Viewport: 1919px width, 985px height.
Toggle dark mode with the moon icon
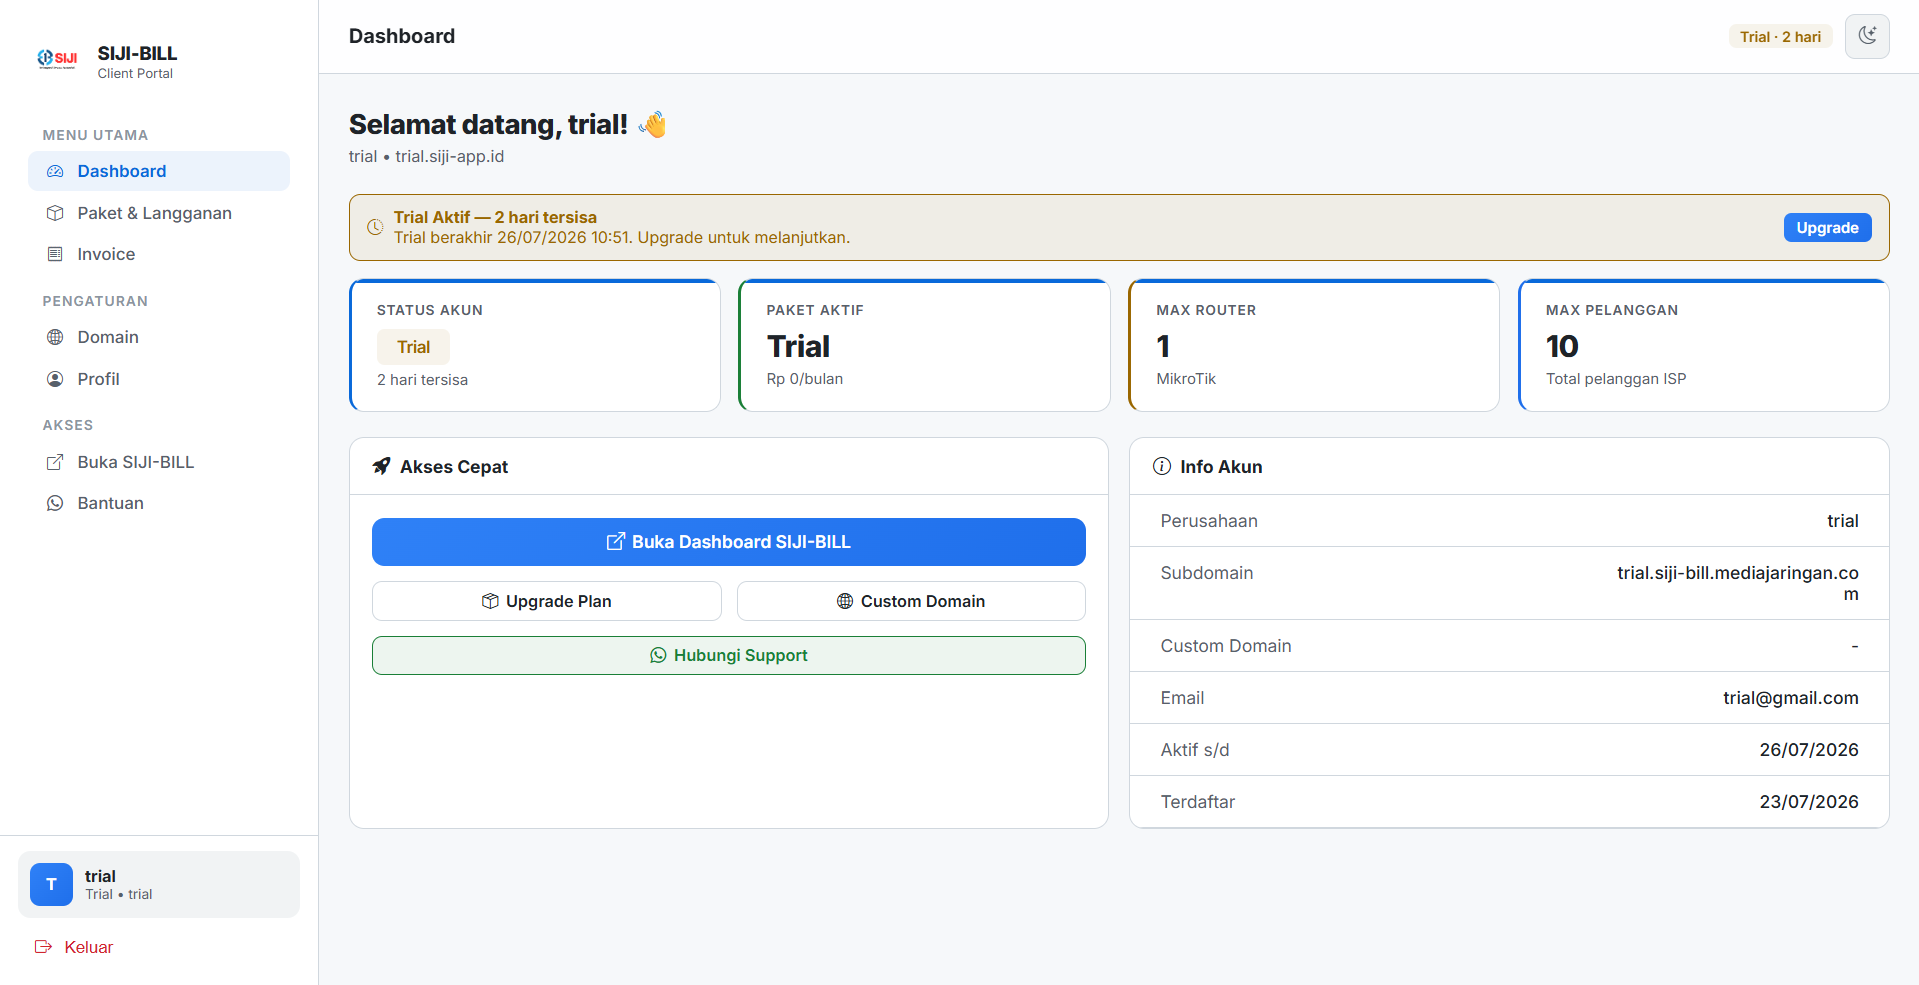[1866, 36]
